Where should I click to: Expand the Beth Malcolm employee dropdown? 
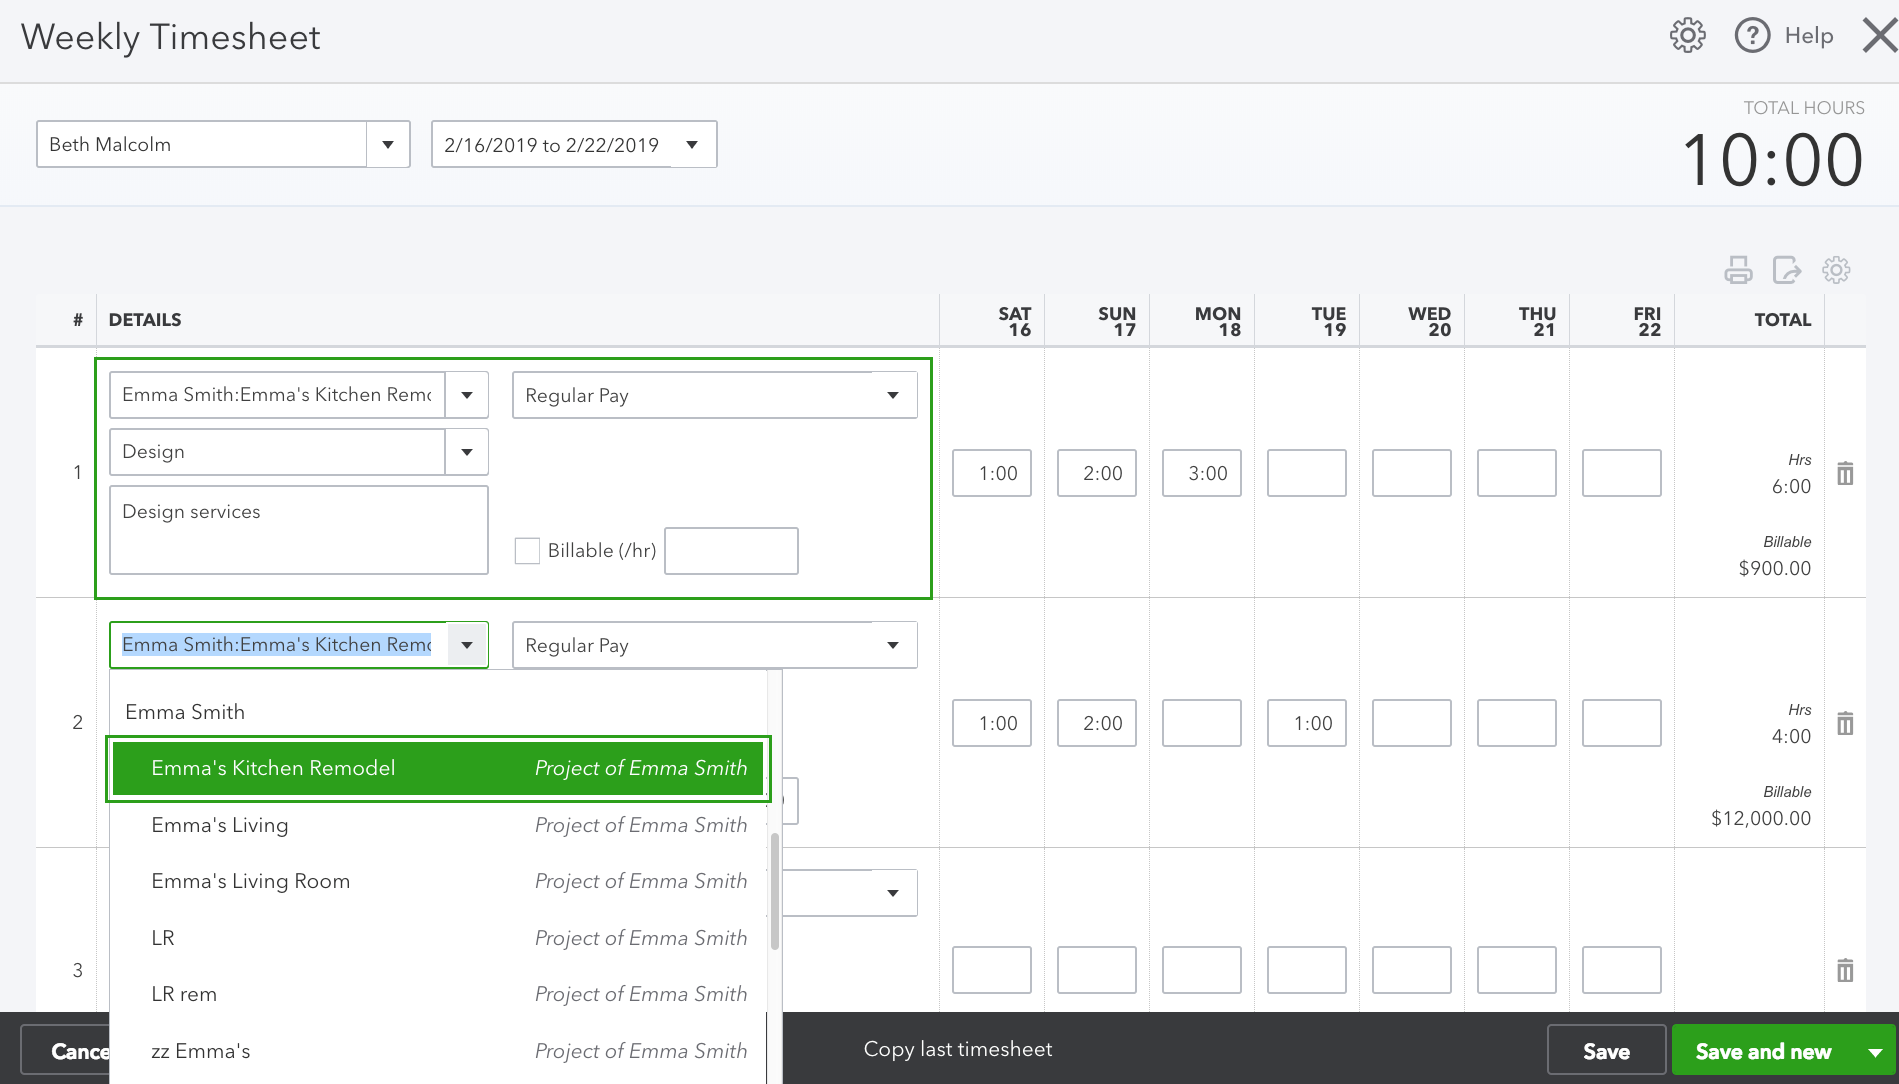pyautogui.click(x=388, y=145)
